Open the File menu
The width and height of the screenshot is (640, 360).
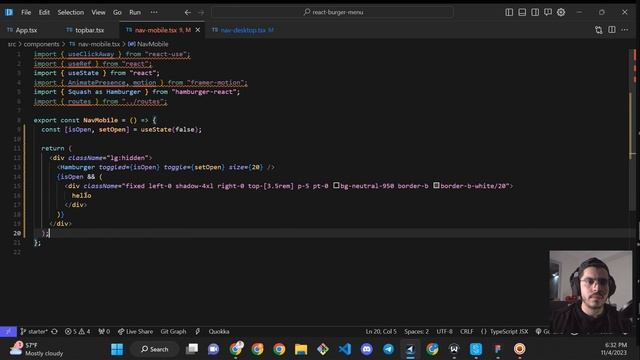tap(26, 12)
